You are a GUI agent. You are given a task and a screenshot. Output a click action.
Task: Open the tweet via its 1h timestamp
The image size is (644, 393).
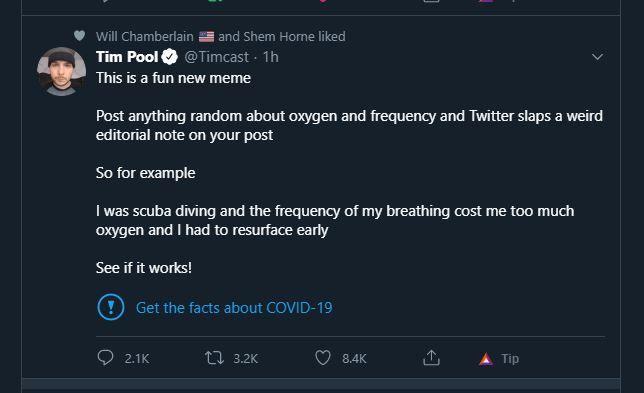point(271,57)
